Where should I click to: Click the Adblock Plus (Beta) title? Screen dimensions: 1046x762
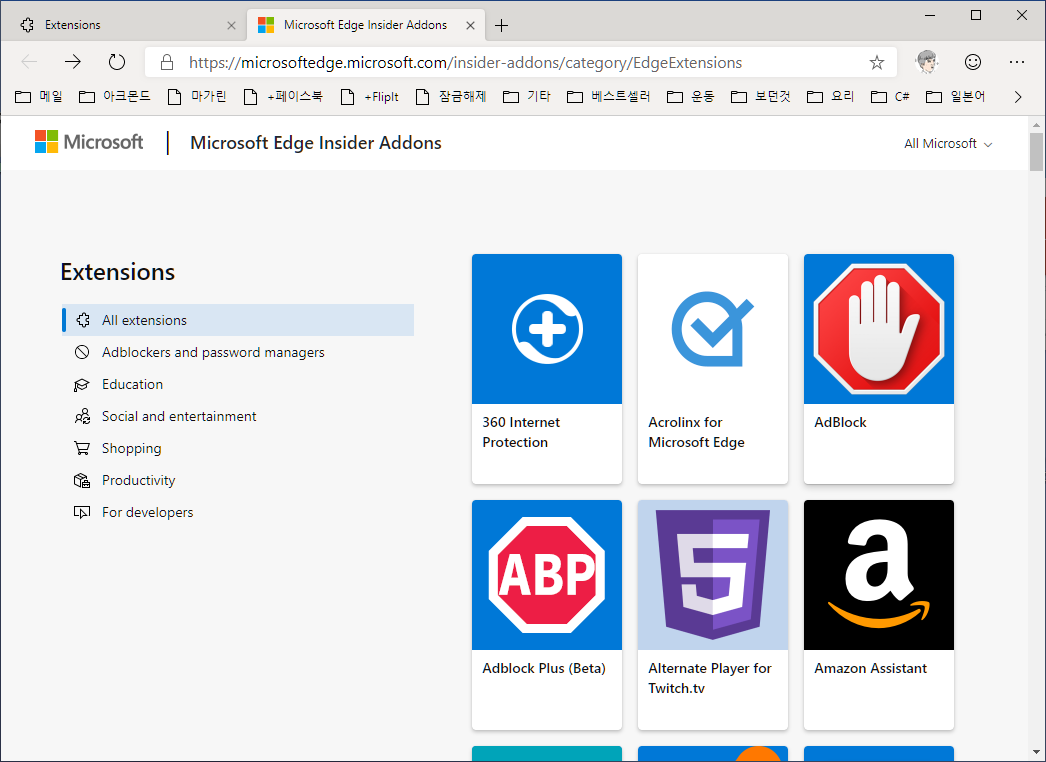(x=544, y=669)
